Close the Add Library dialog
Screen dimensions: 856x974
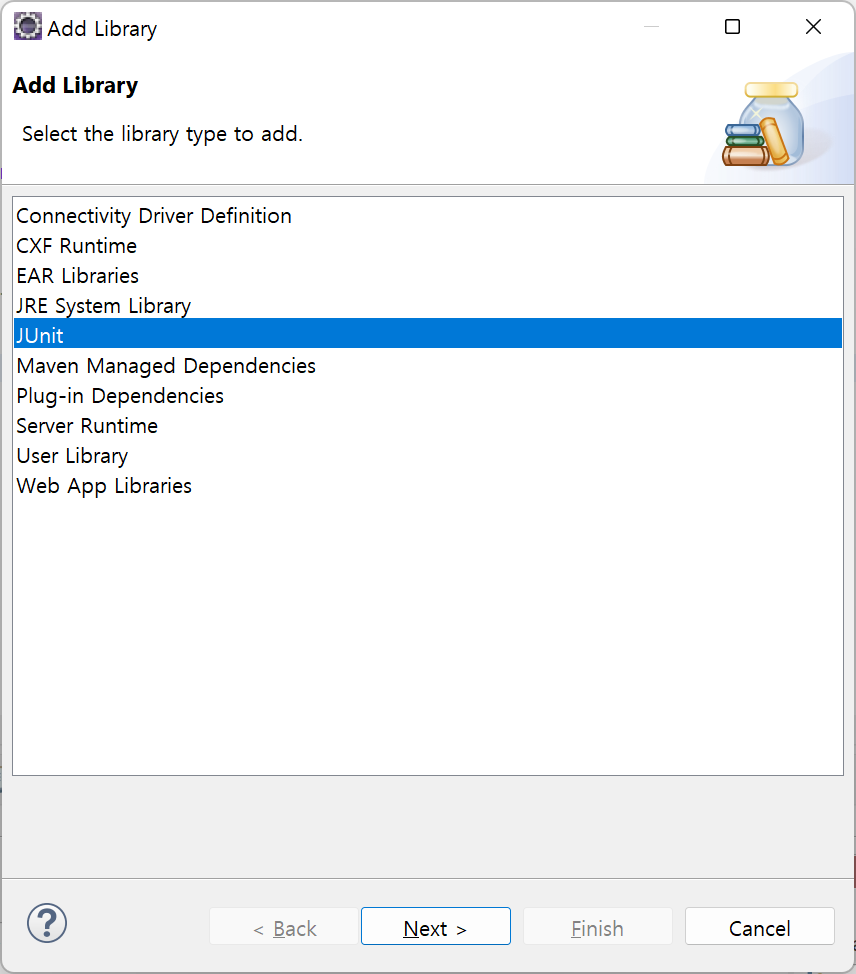pyautogui.click(x=813, y=27)
